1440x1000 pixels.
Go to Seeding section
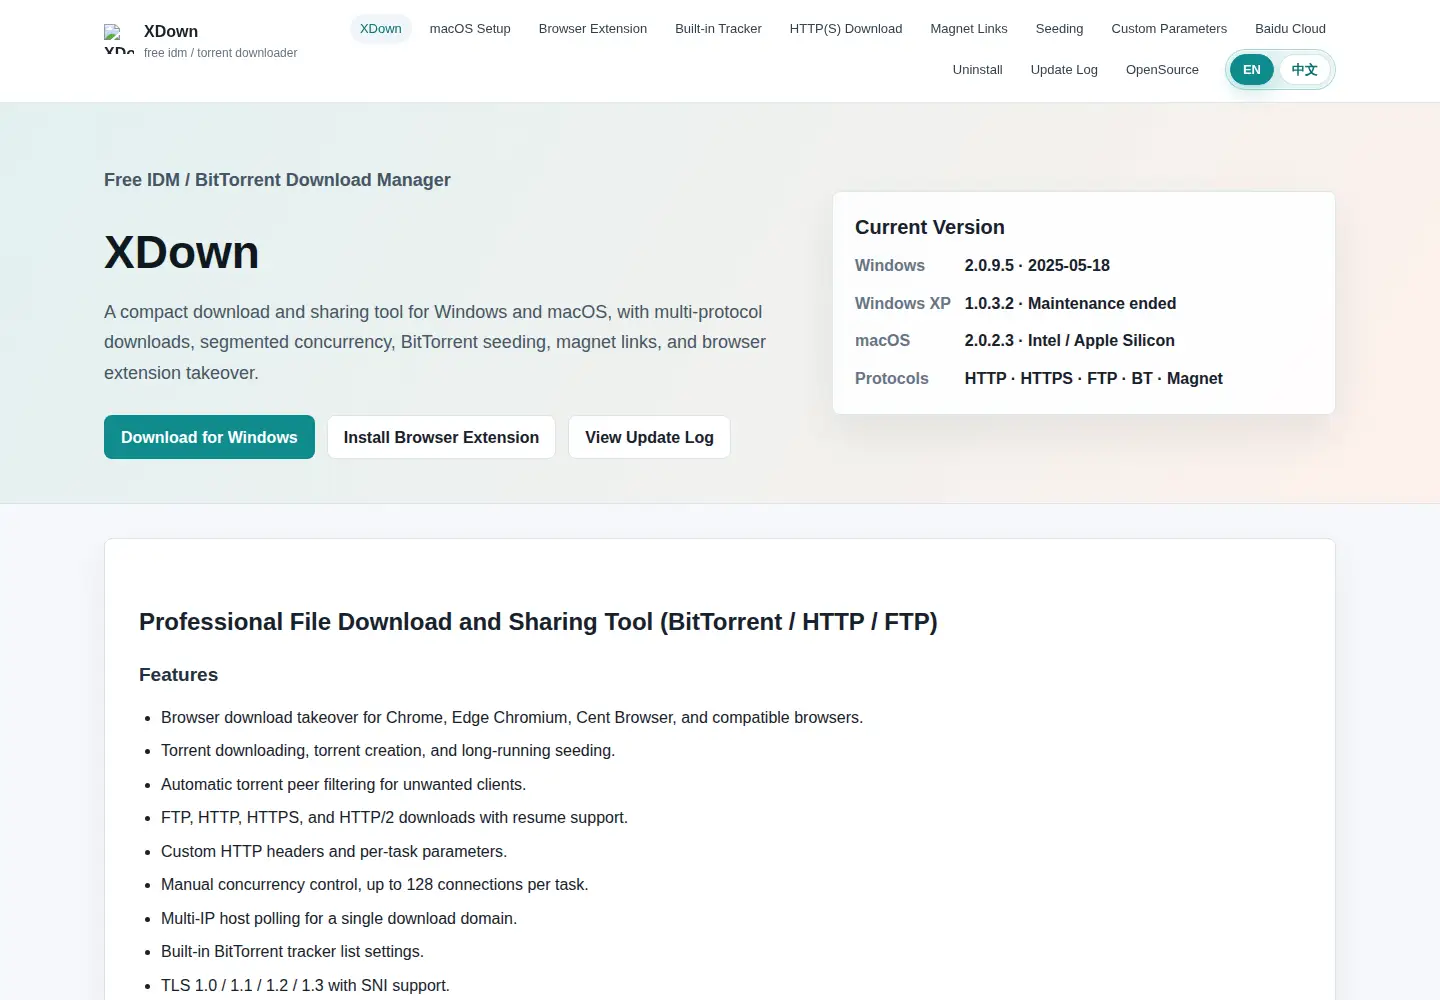click(1059, 29)
